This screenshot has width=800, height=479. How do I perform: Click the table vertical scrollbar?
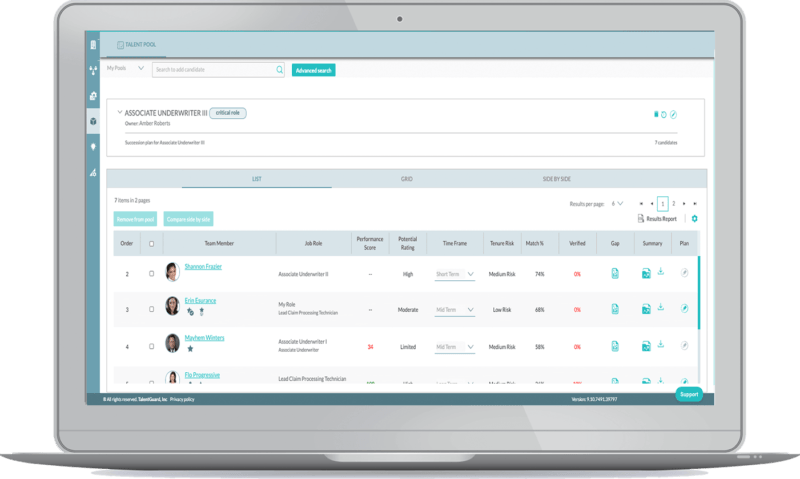click(x=698, y=293)
